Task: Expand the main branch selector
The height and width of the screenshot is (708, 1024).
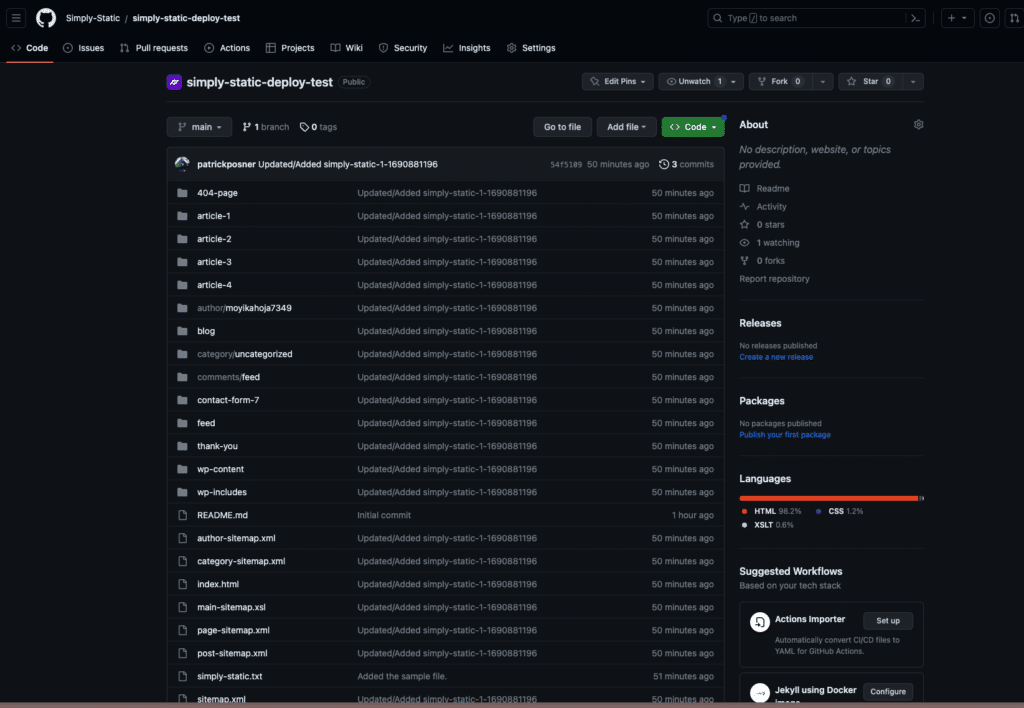Action: pyautogui.click(x=199, y=127)
